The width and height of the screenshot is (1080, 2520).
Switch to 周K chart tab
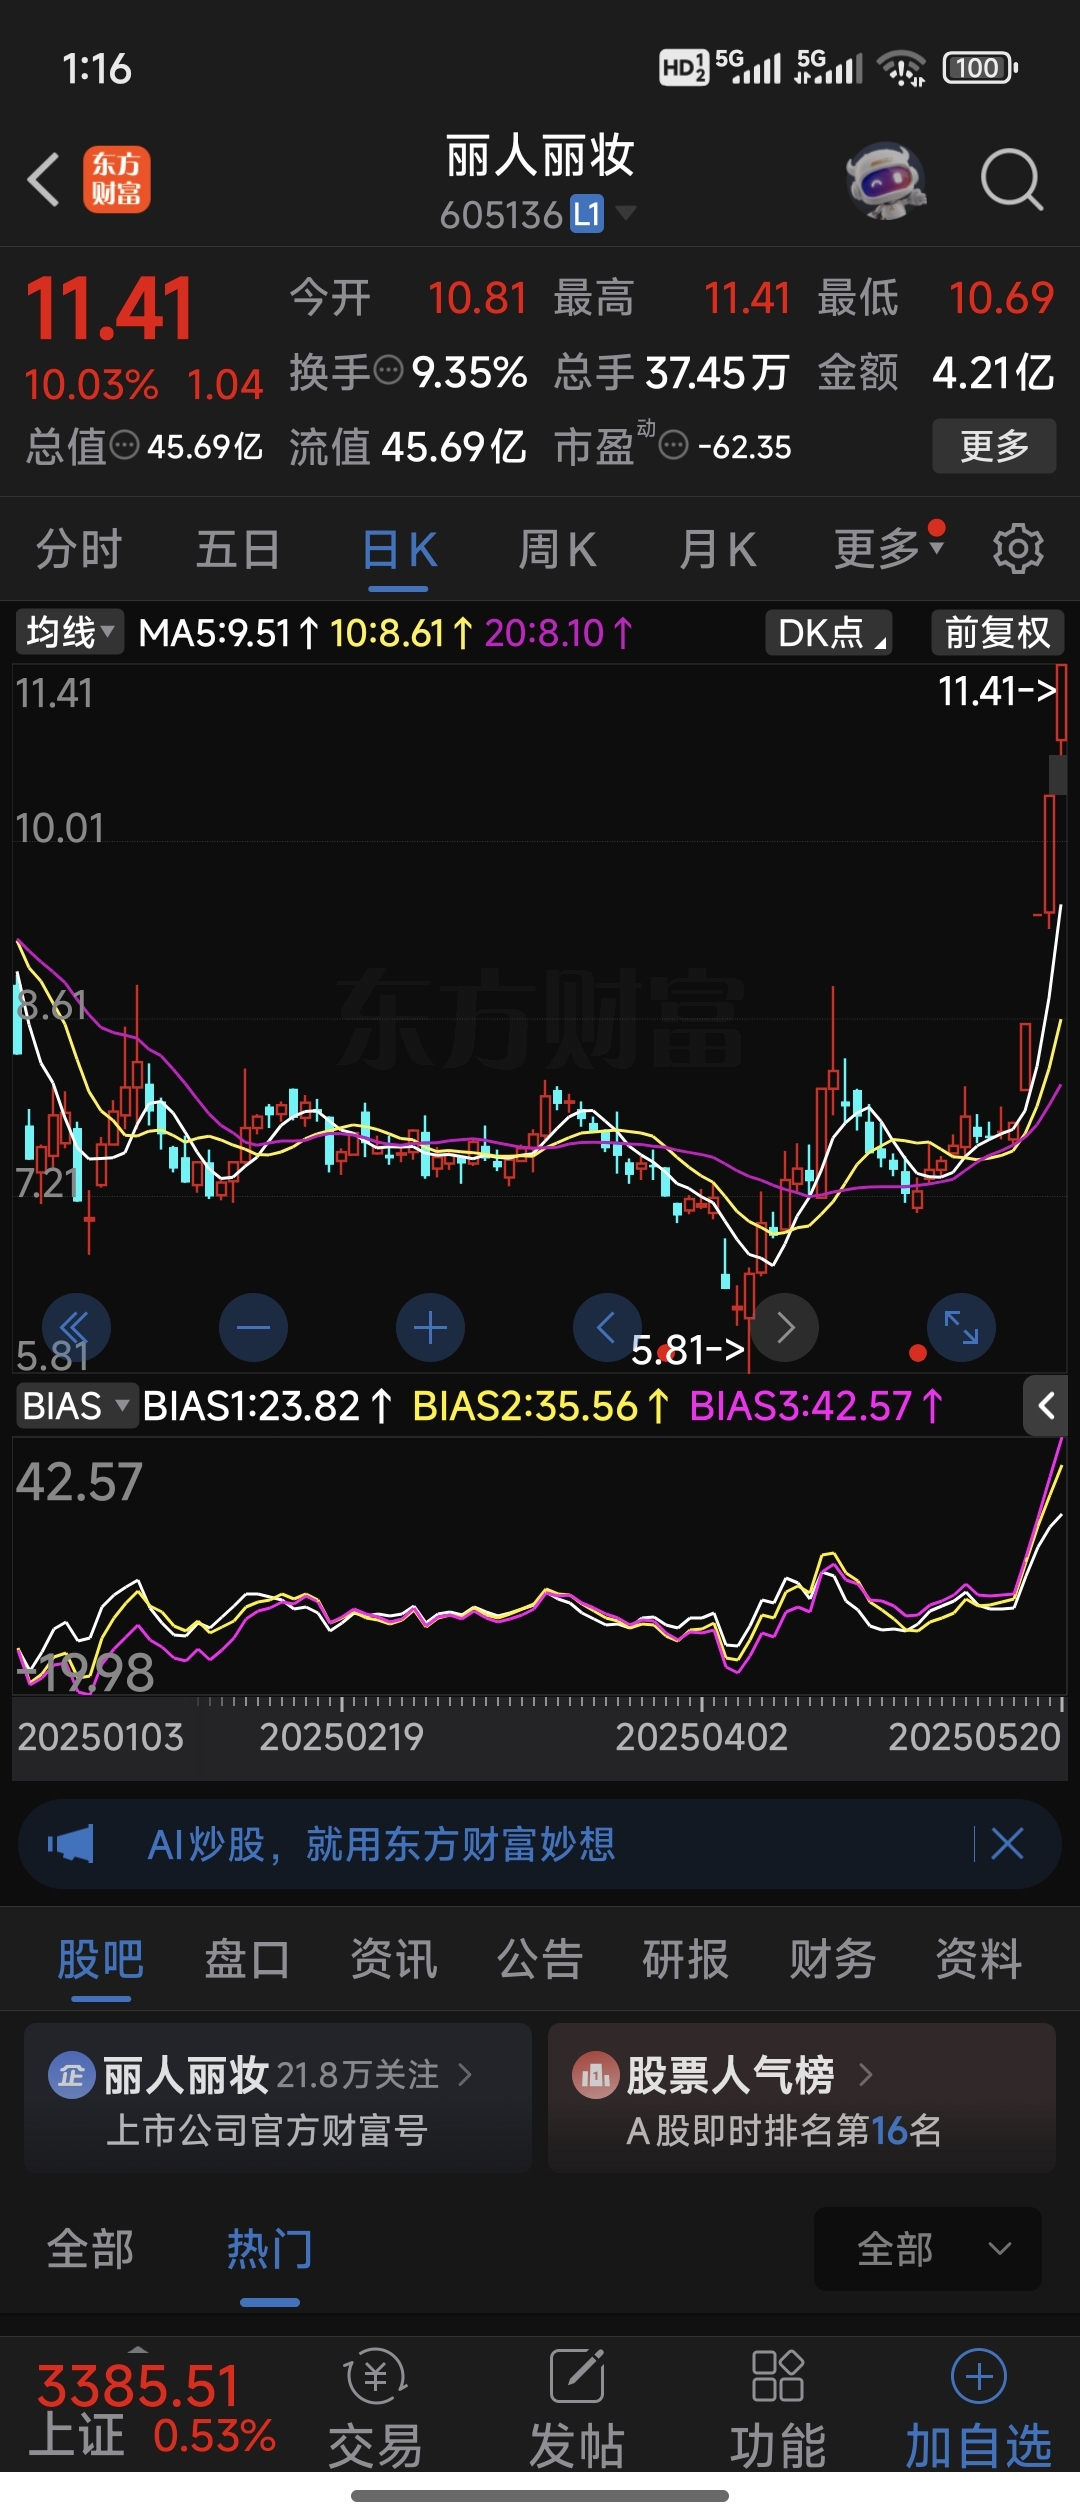(557, 550)
